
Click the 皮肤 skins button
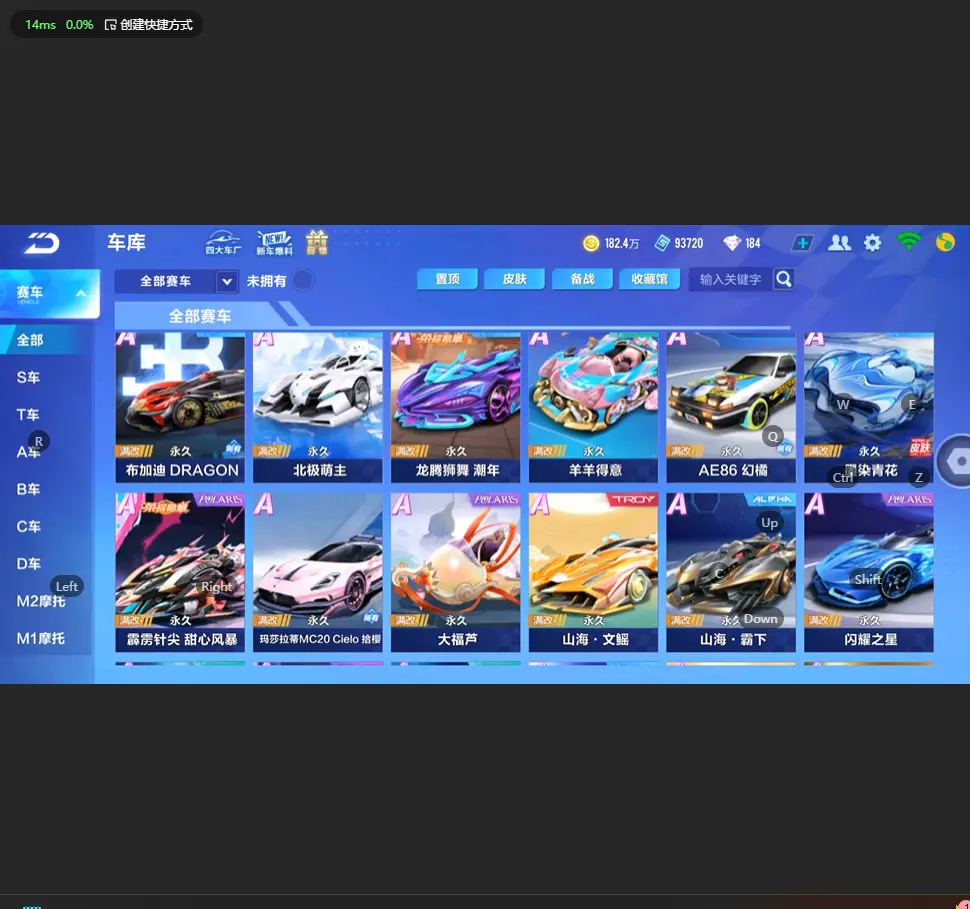pyautogui.click(x=515, y=279)
